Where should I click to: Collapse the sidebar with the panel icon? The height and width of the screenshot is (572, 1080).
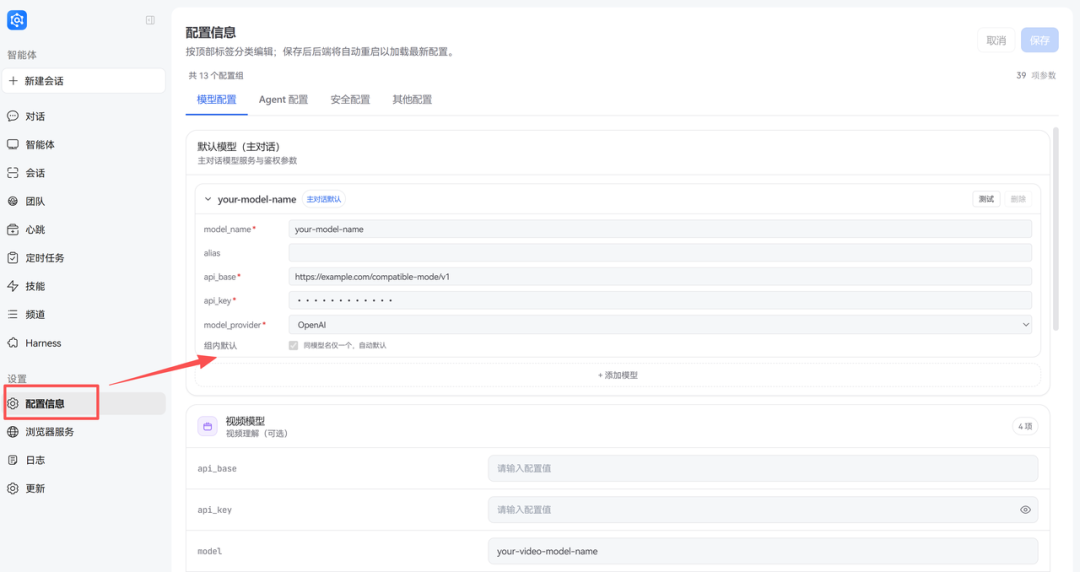pos(150,20)
